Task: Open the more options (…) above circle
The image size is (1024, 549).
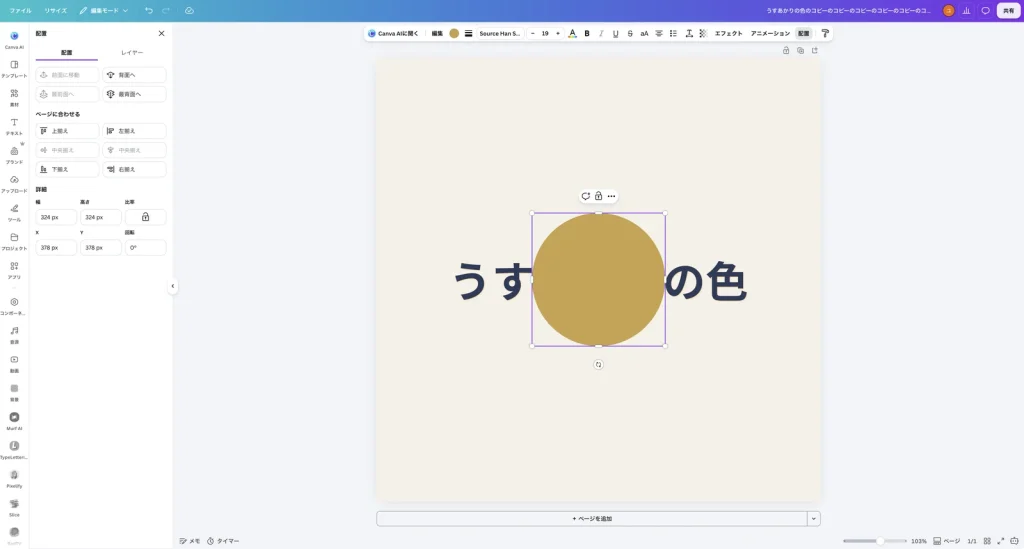Action: pos(611,196)
